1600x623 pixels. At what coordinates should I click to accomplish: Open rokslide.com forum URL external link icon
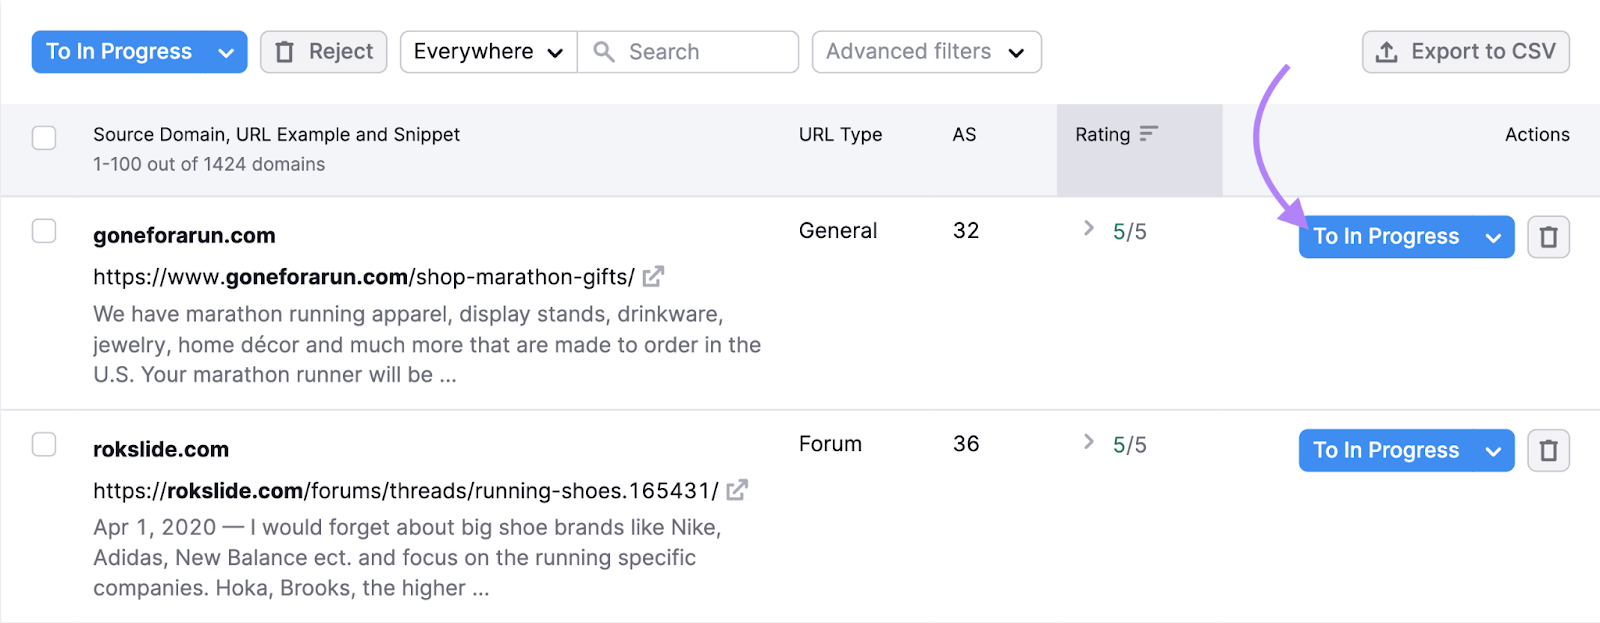(737, 491)
